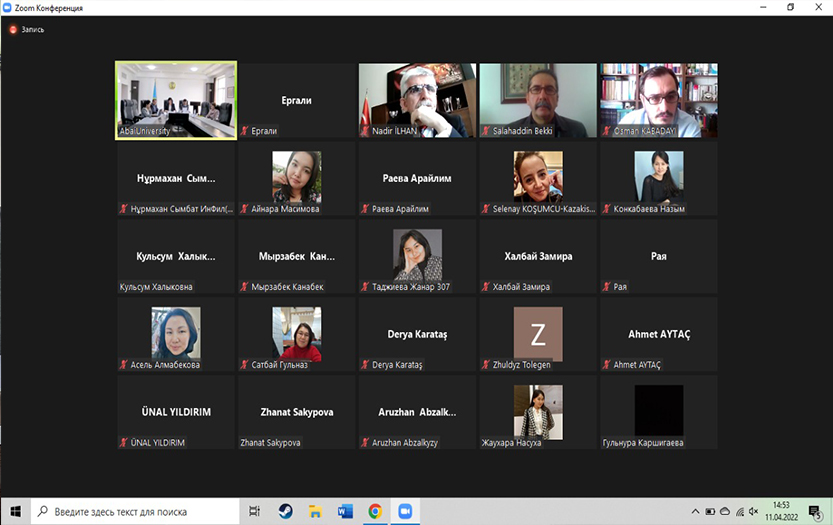Image resolution: width=833 pixels, height=525 pixels.
Task: Open the Windows Start menu
Action: click(15, 511)
